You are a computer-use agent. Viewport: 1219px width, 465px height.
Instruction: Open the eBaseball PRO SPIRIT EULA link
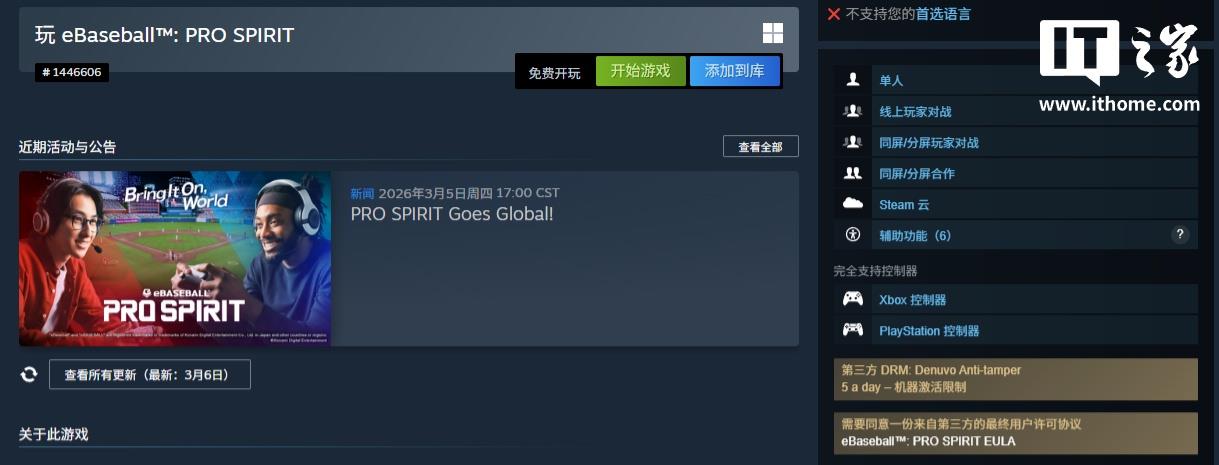tap(928, 441)
